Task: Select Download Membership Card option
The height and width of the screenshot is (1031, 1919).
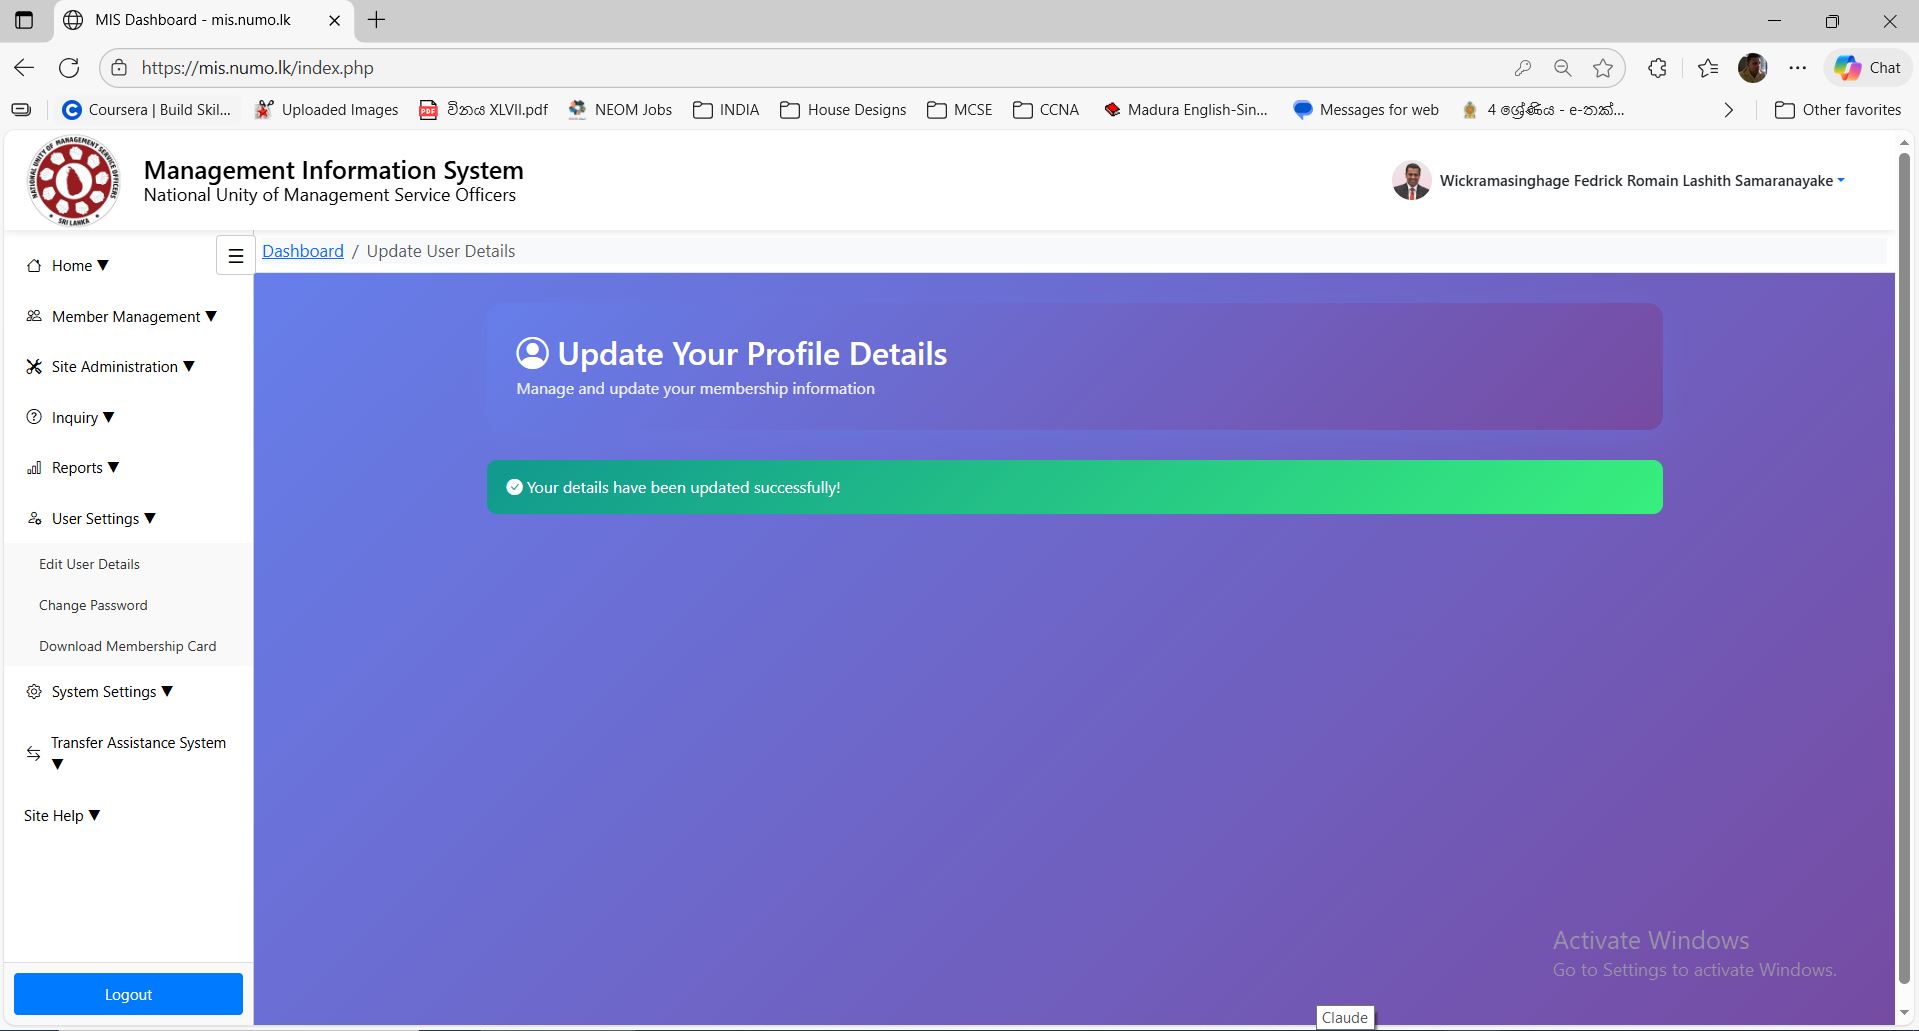Action: [127, 646]
